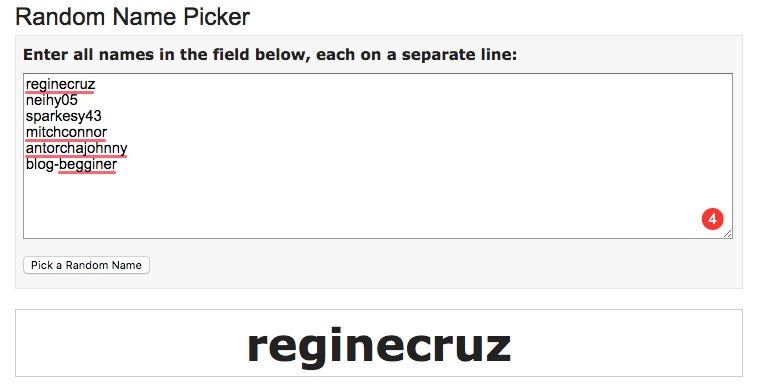Image resolution: width=757 pixels, height=387 pixels.
Task: Click the Random Name Picker page heading
Action: pos(133,16)
